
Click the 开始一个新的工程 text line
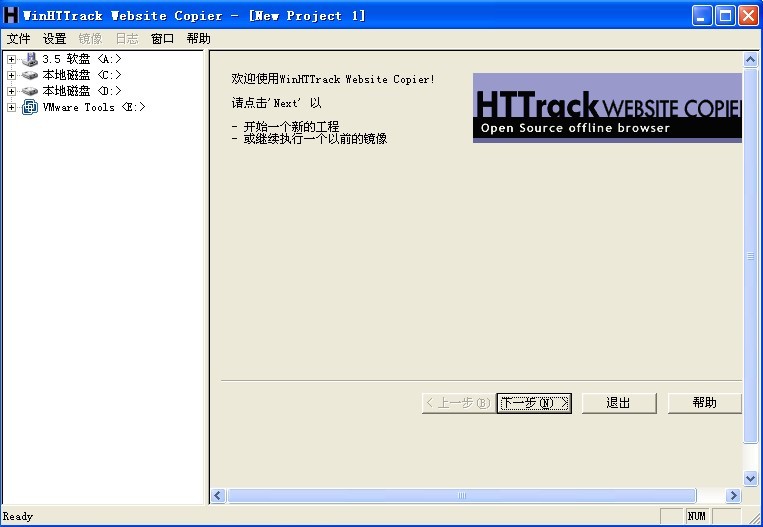[x=291, y=127]
